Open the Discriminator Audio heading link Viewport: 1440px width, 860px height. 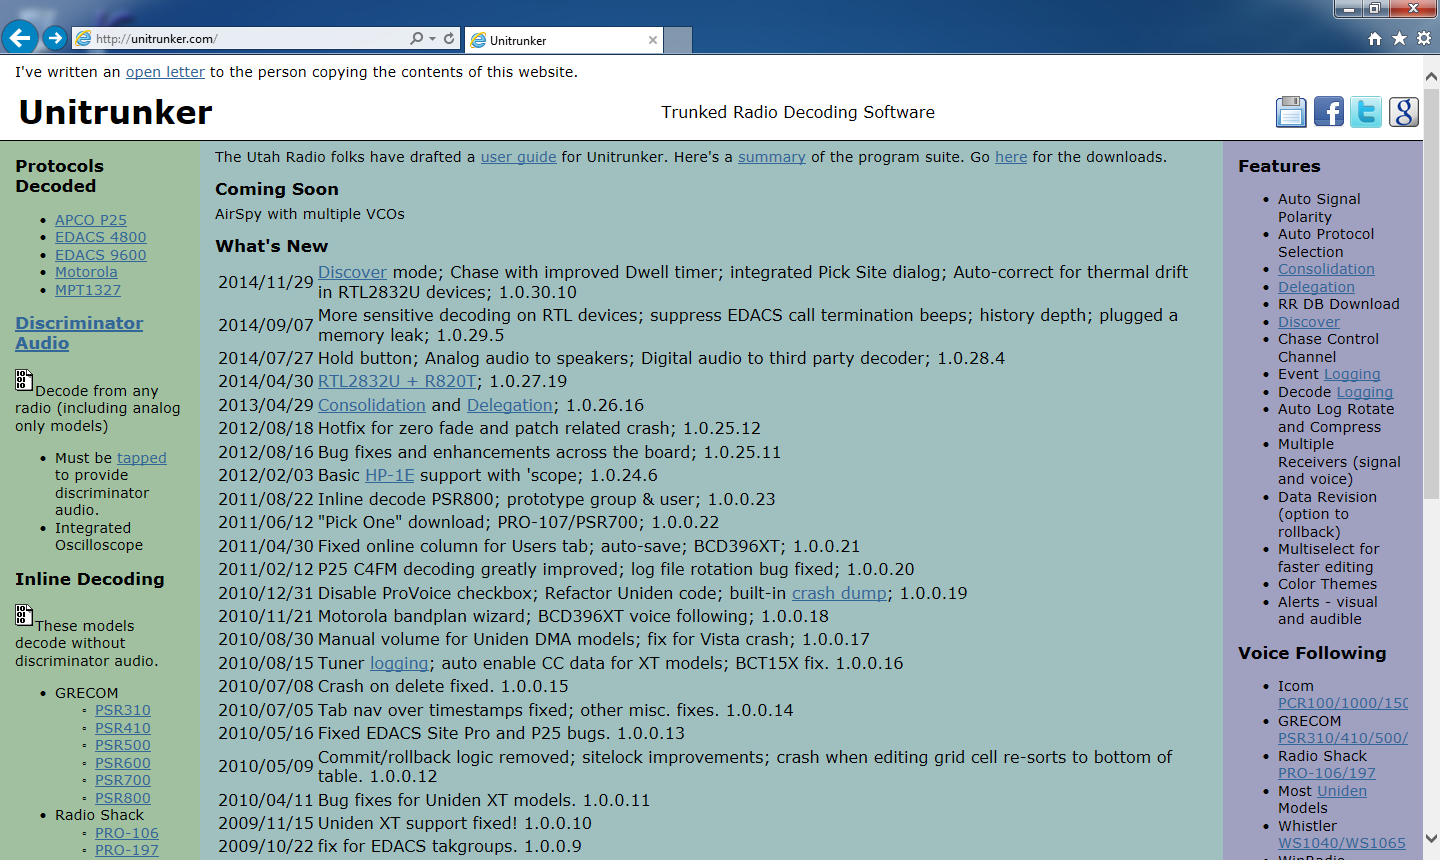[79, 333]
